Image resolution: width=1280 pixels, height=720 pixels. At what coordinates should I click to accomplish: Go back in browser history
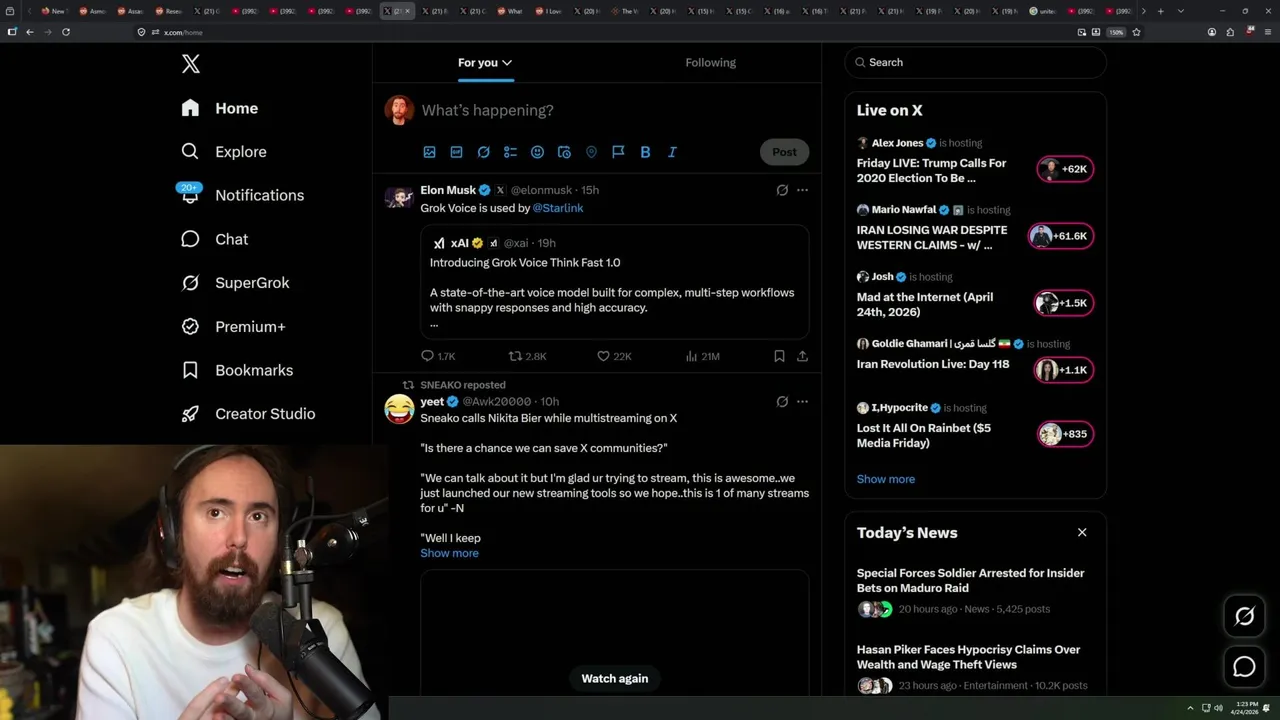pos(30,32)
